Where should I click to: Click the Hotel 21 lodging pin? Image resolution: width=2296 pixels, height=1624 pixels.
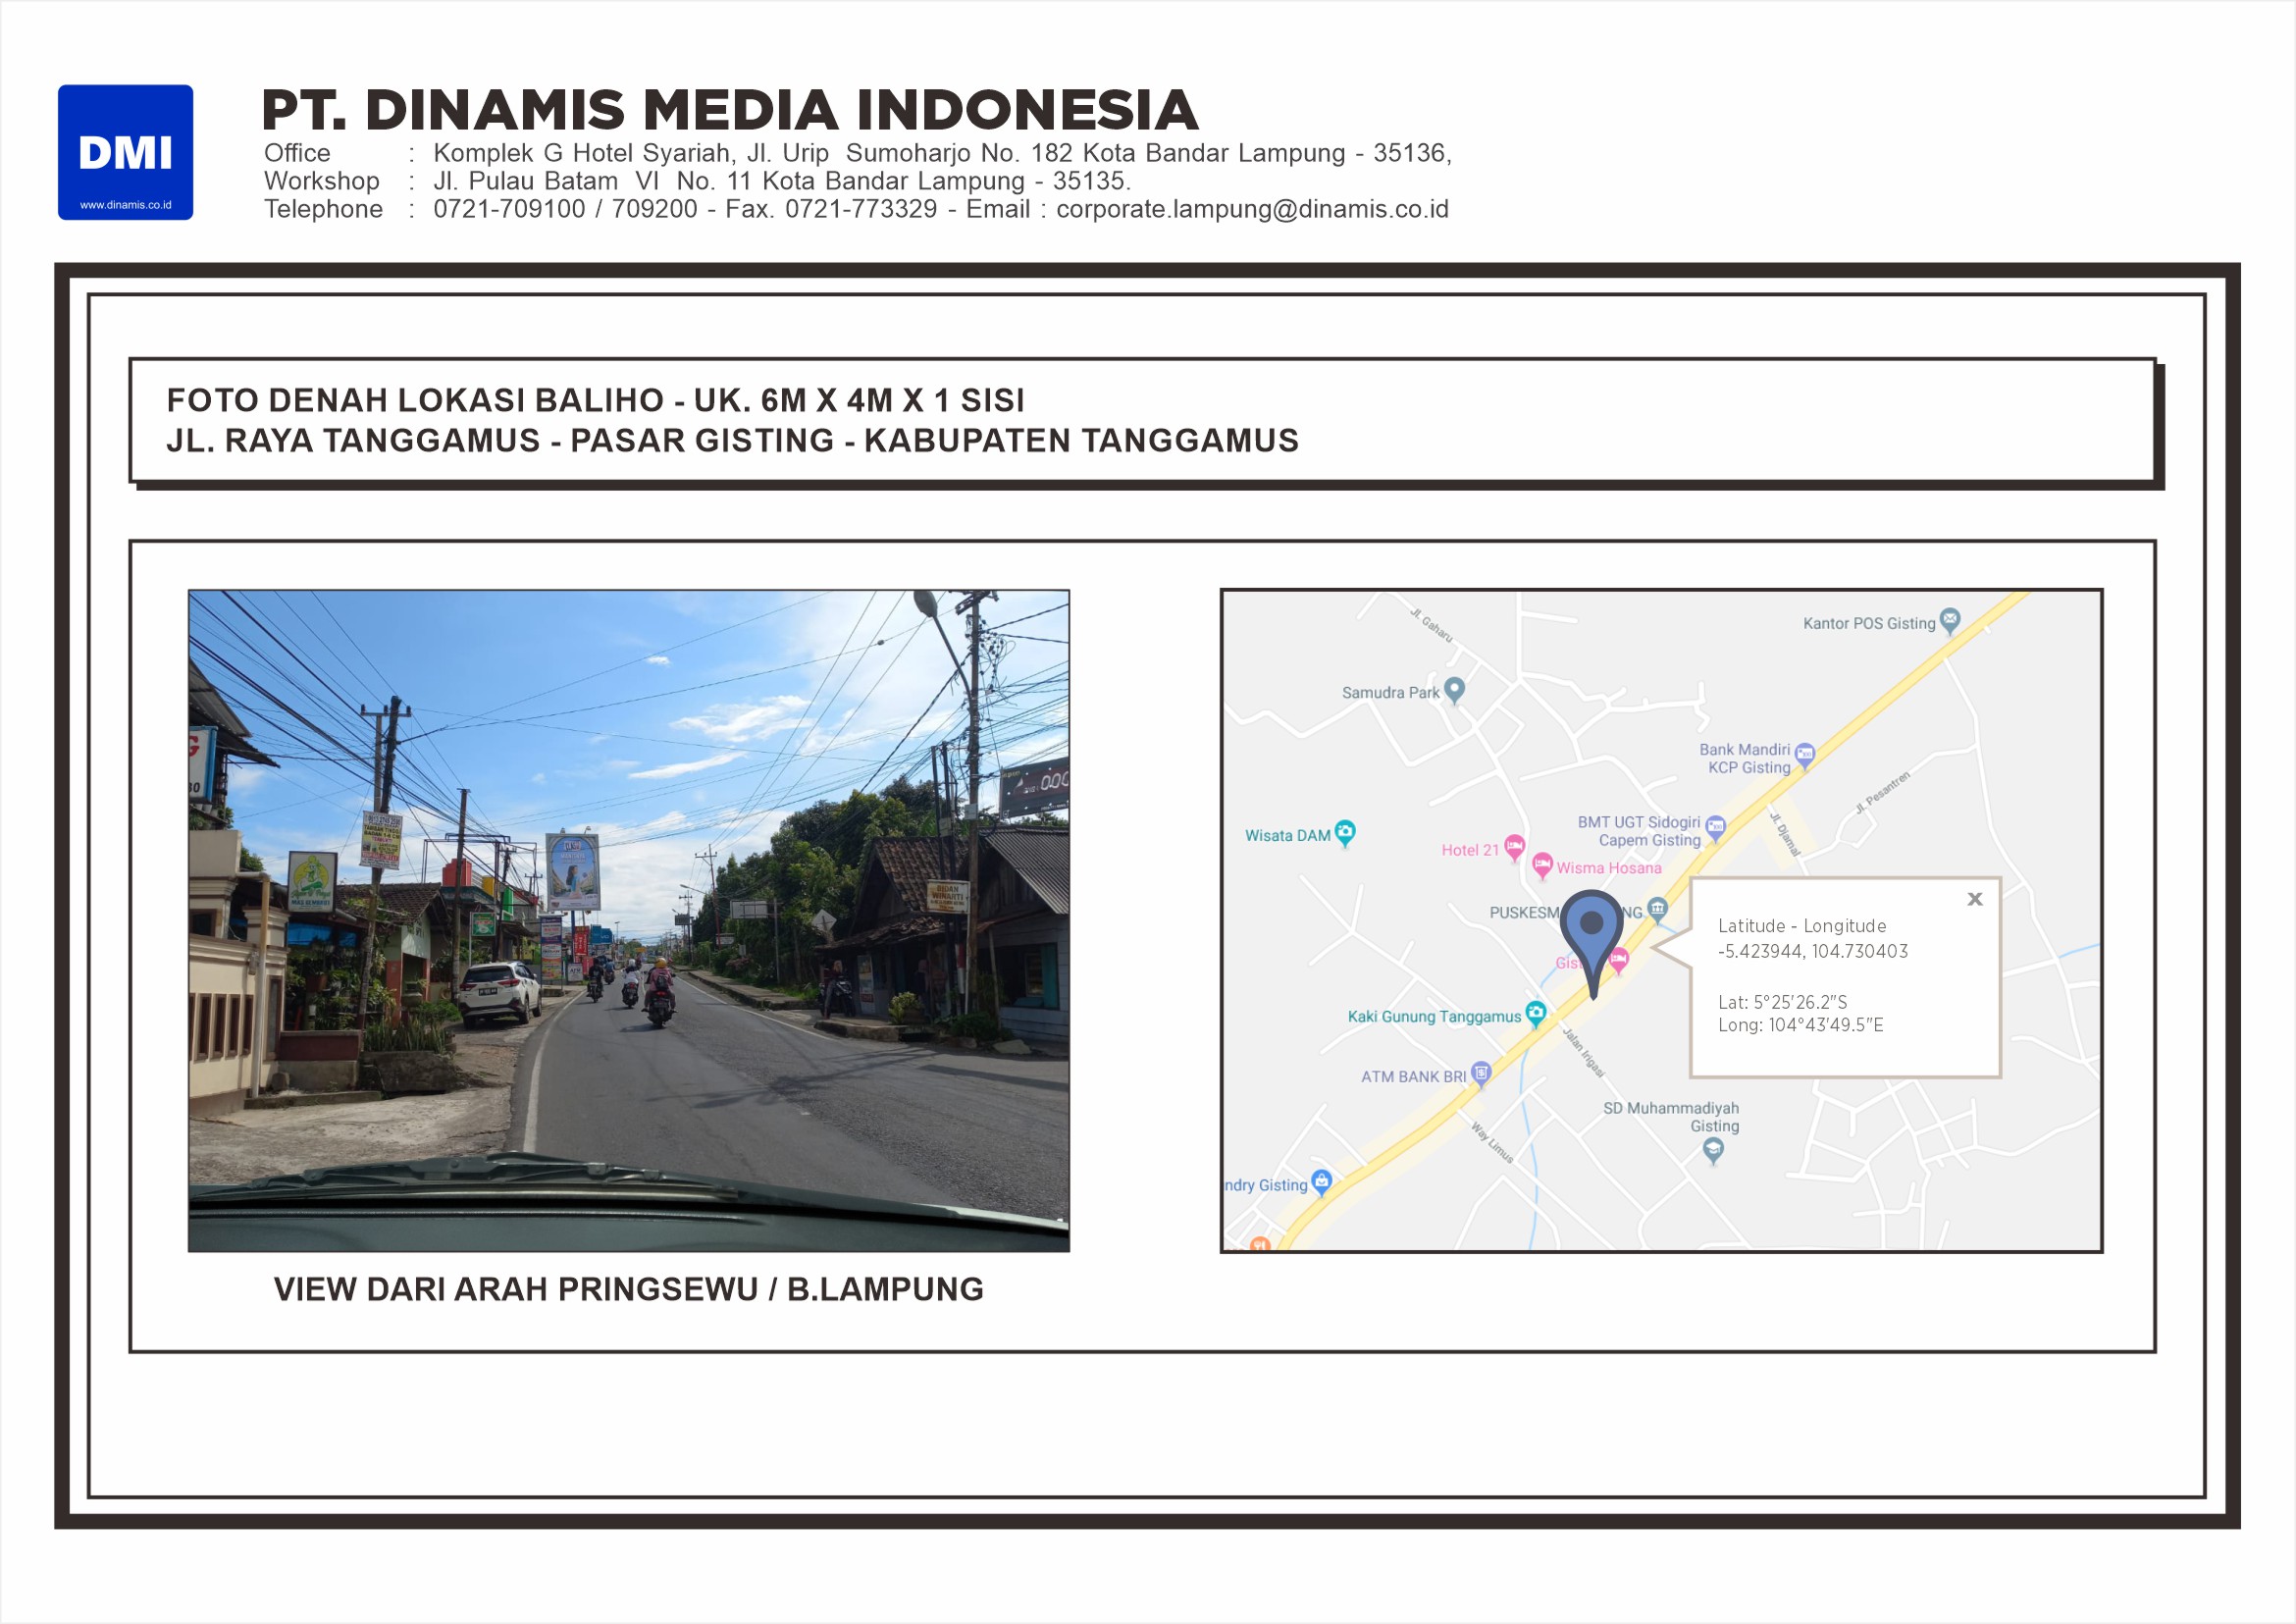click(1514, 847)
